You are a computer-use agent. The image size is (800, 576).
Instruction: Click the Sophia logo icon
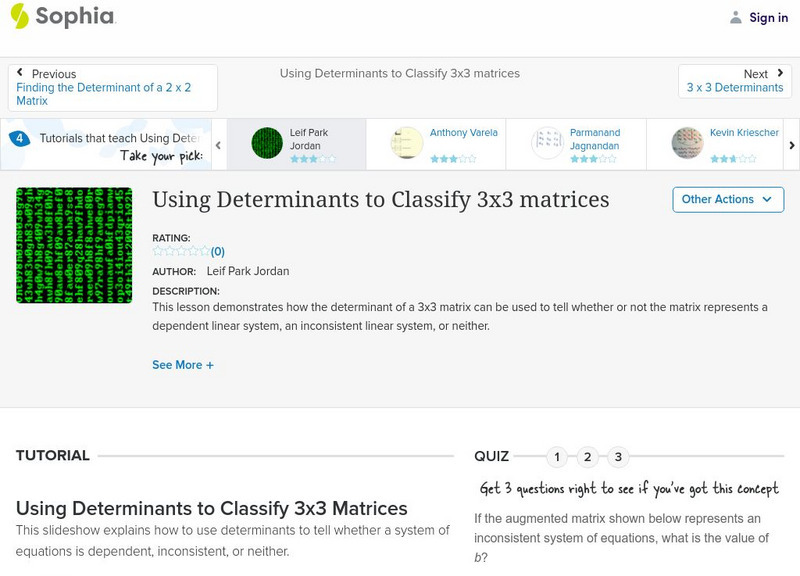click(19, 17)
